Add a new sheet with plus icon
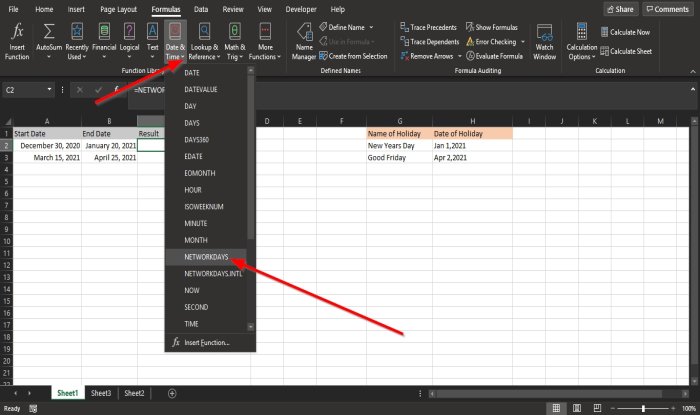This screenshot has height=415, width=700. coord(172,394)
